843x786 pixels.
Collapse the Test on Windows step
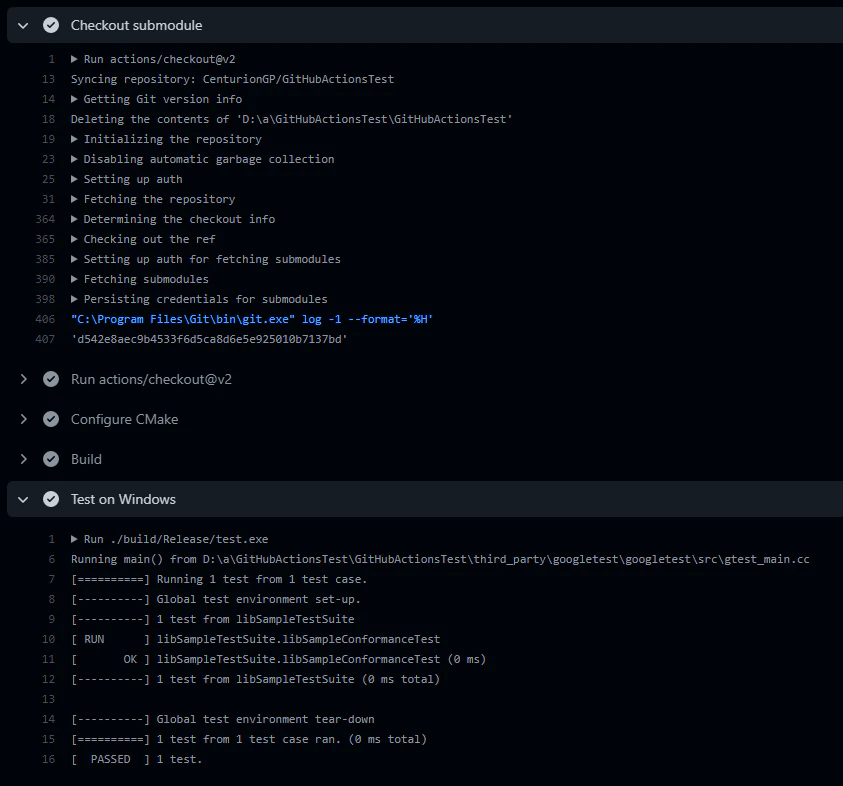pos(23,499)
